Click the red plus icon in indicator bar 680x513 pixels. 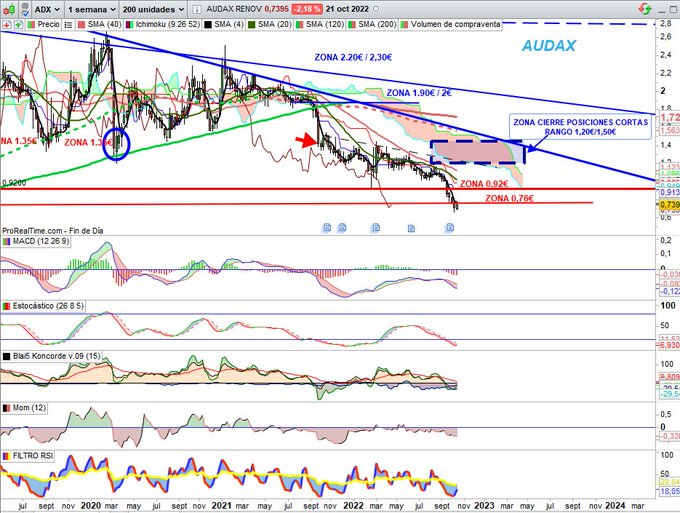(7, 25)
